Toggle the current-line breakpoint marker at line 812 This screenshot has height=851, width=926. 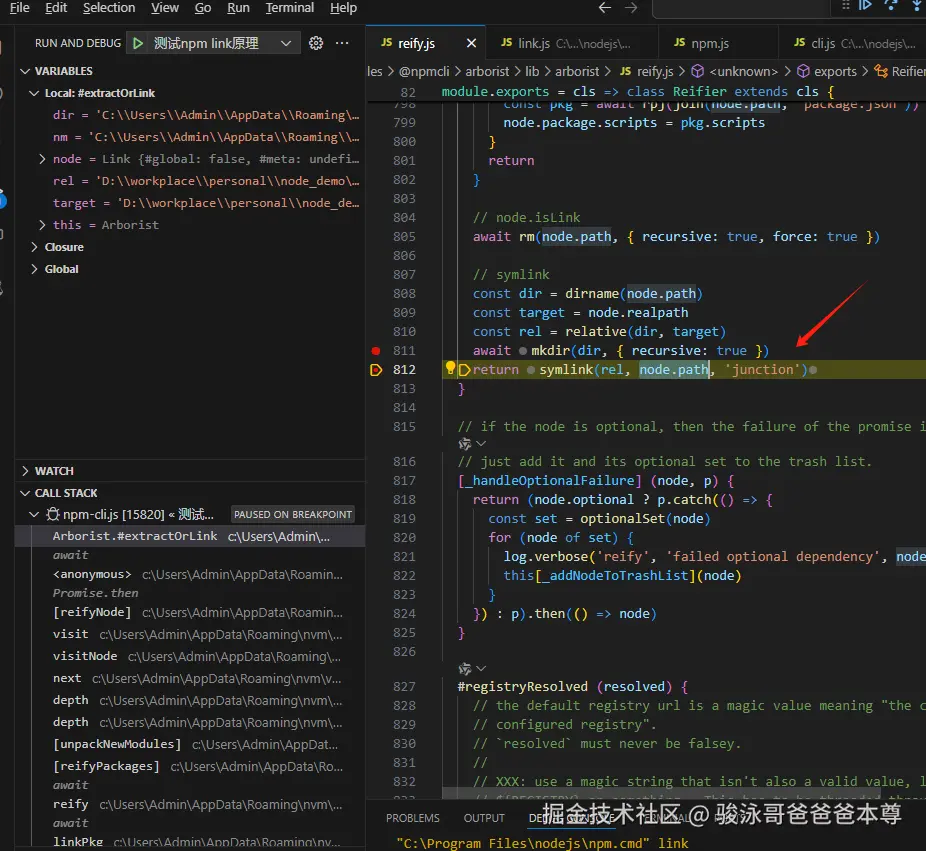click(376, 370)
